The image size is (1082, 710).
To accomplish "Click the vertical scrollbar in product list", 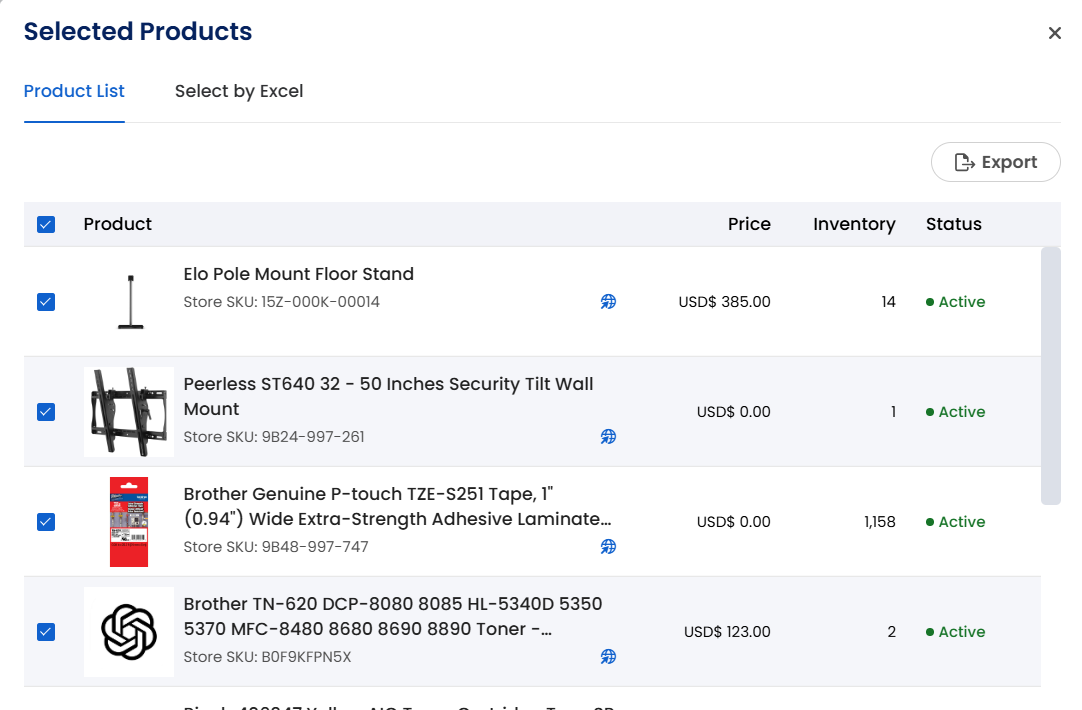I will tap(1050, 376).
